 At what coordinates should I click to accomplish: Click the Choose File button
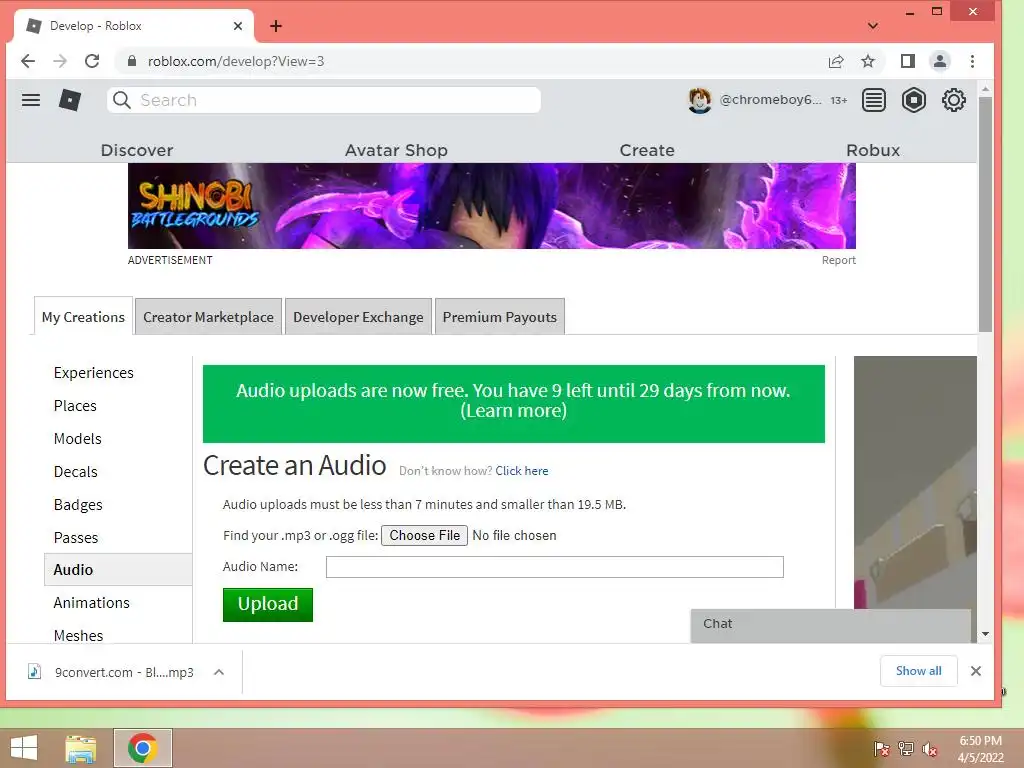pos(424,536)
